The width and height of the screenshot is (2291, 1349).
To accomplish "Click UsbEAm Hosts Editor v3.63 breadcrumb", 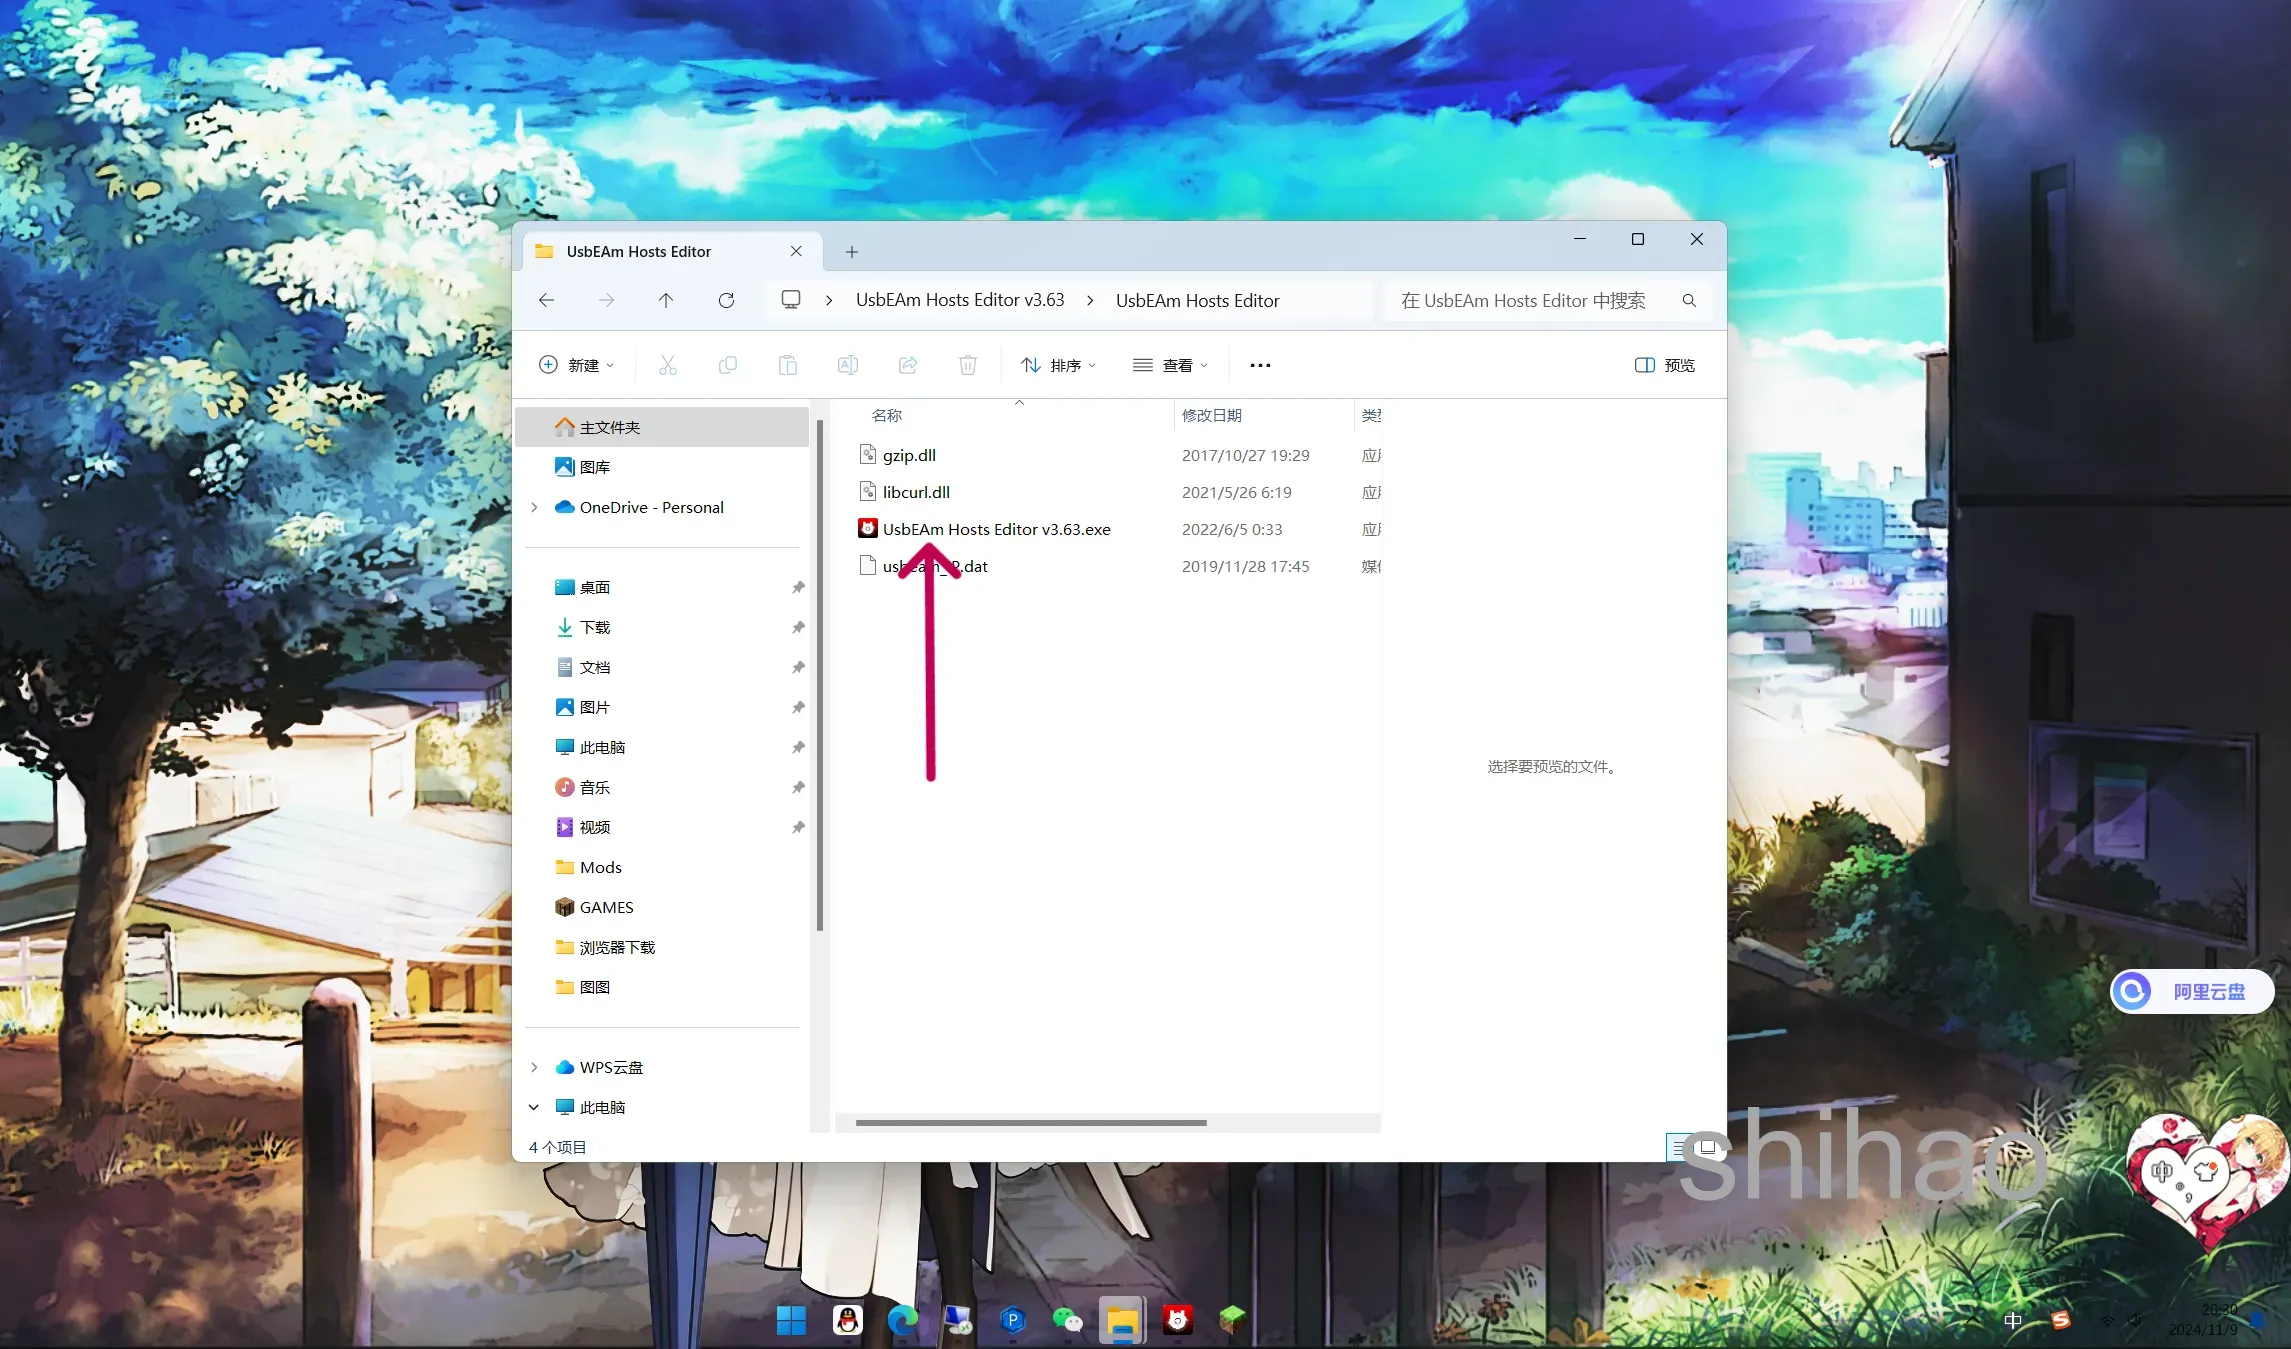I will (x=959, y=300).
